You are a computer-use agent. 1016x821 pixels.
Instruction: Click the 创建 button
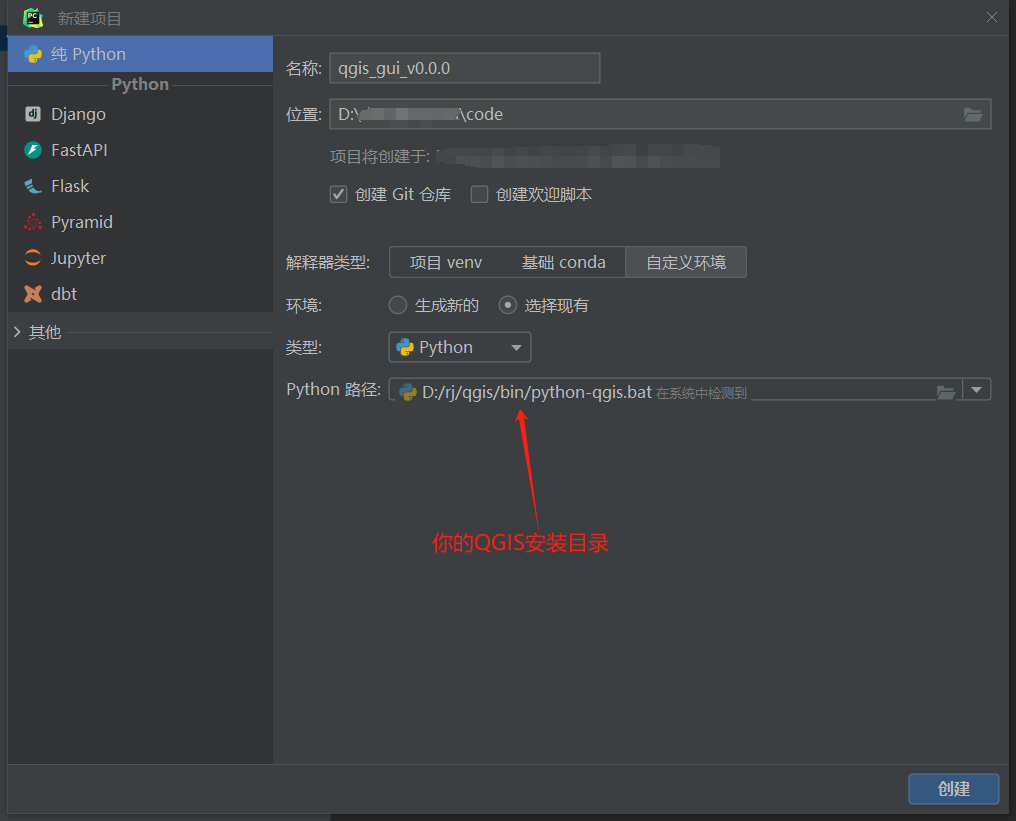point(953,789)
